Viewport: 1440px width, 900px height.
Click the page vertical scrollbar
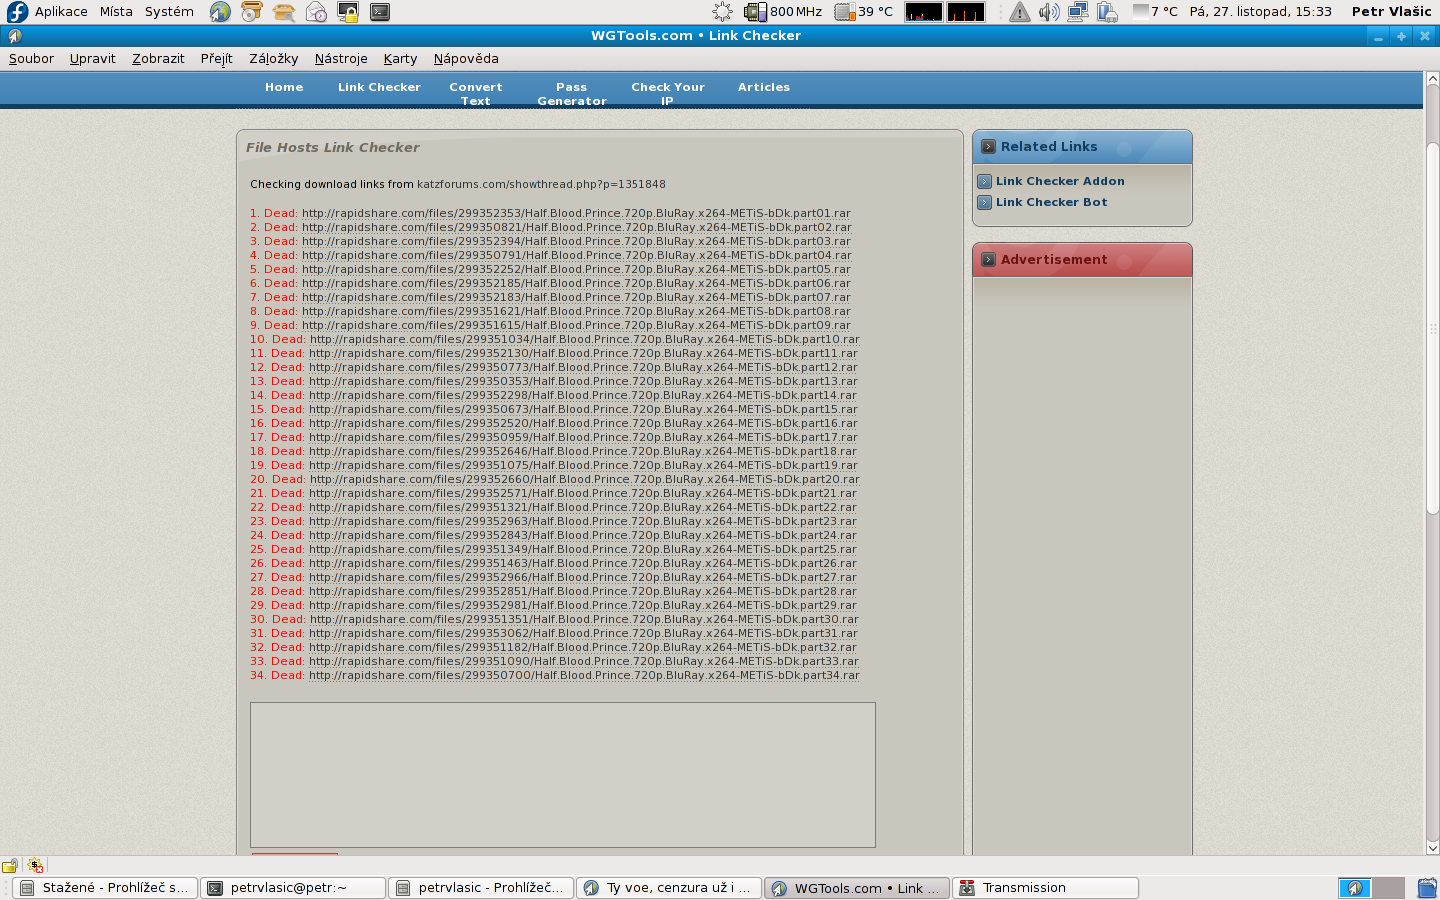[1432, 330]
